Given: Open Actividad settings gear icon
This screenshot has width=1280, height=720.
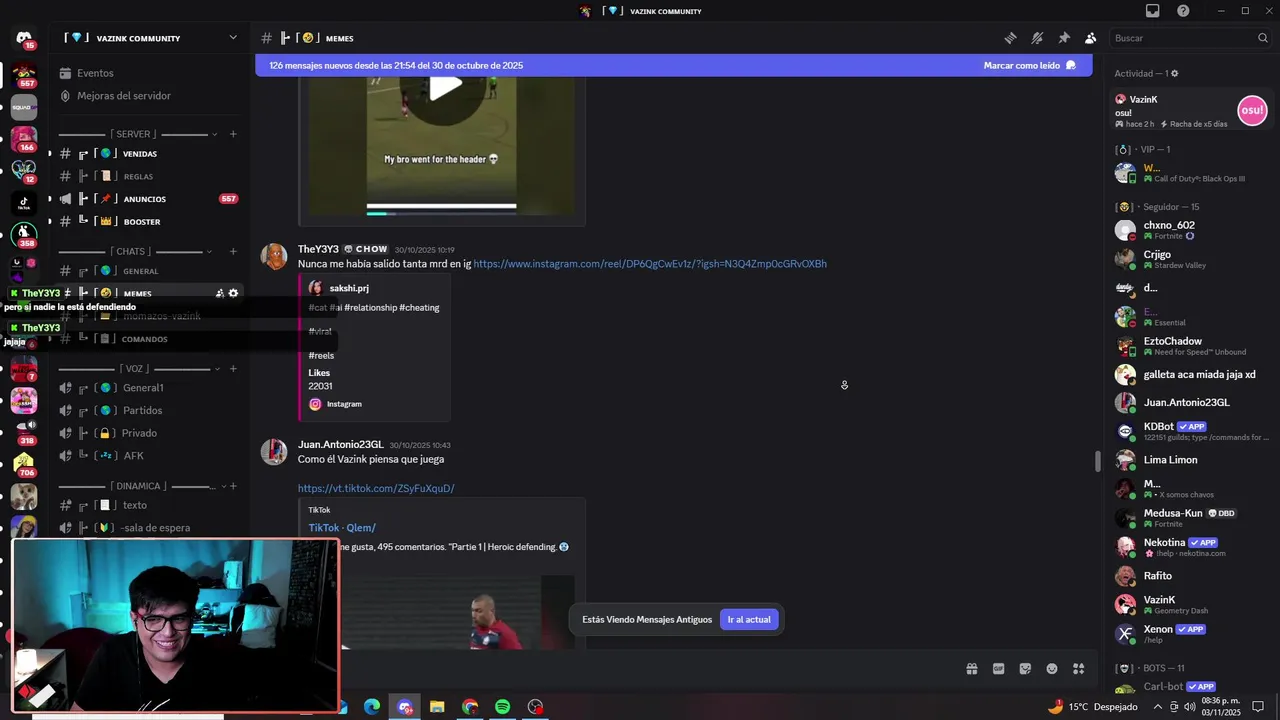Looking at the screenshot, I should click(1174, 73).
